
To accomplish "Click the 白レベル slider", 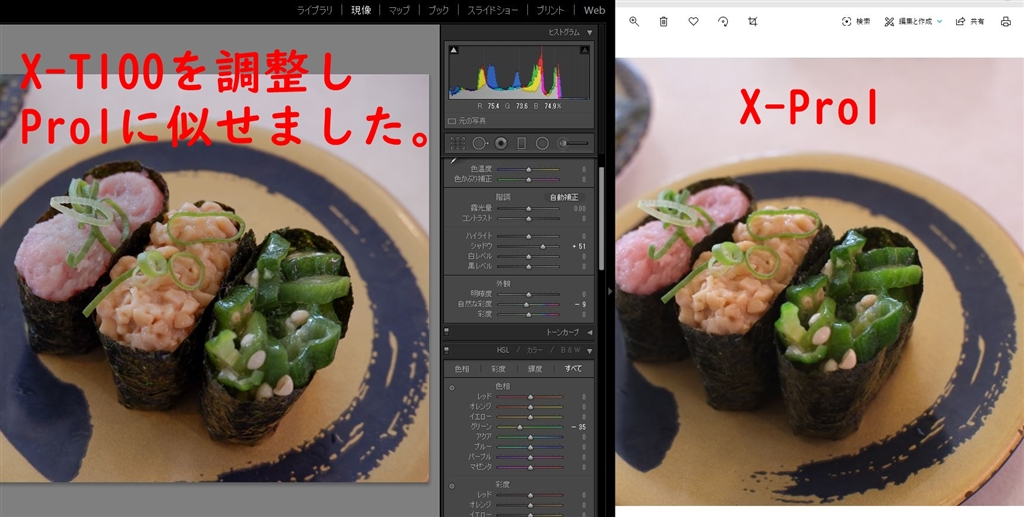I will coord(528,257).
